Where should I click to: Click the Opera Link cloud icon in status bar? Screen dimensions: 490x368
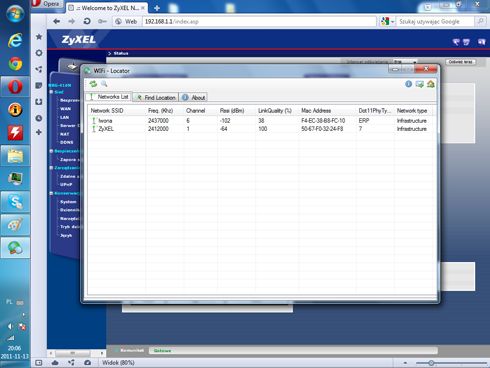(55, 363)
